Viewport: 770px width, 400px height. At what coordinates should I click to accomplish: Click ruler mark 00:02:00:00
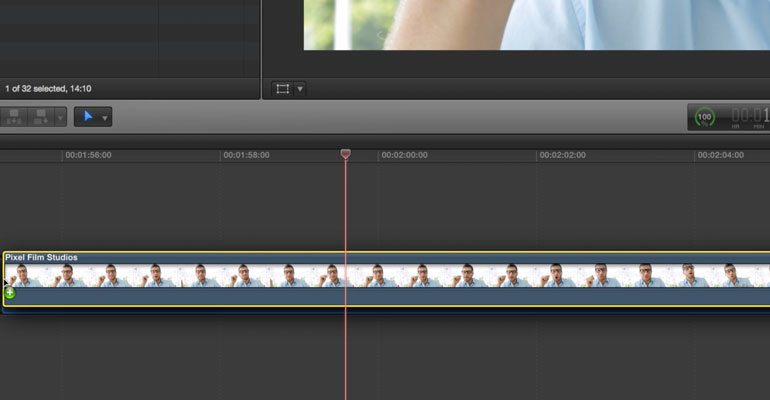pos(405,155)
